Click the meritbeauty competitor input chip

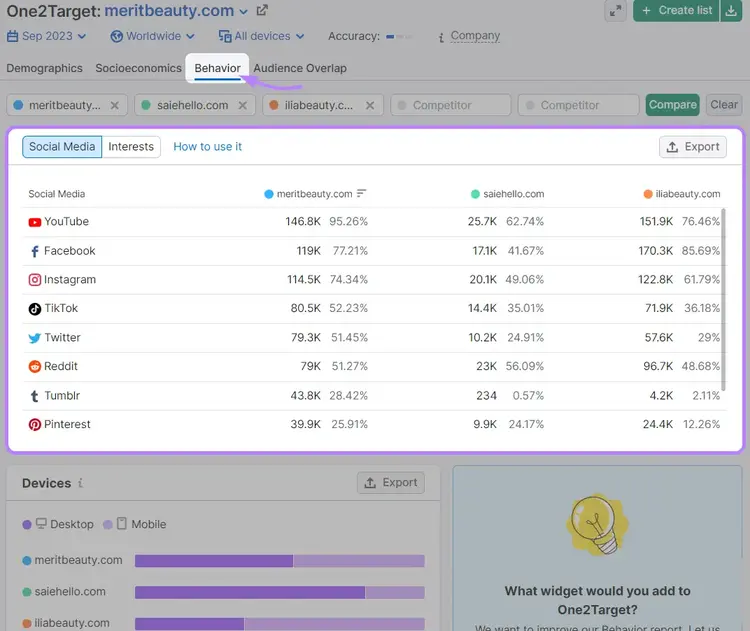tap(67, 105)
